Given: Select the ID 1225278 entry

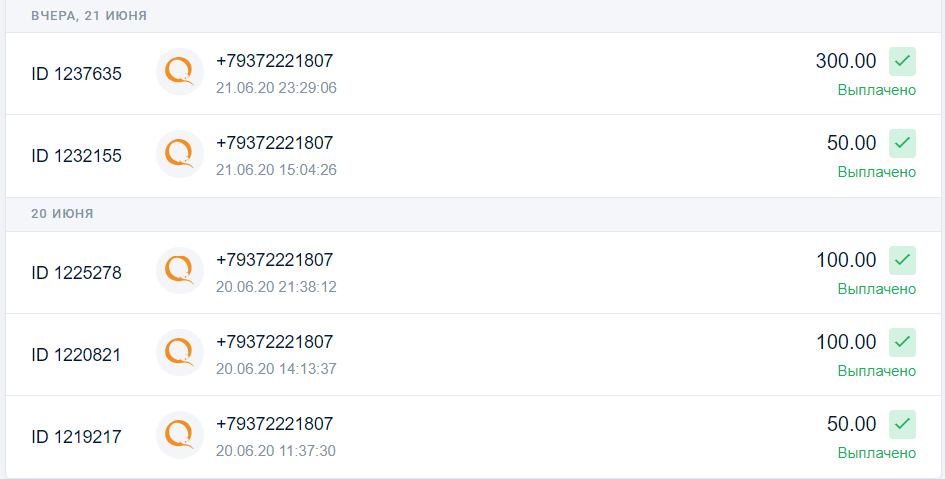Looking at the screenshot, I should [472, 272].
